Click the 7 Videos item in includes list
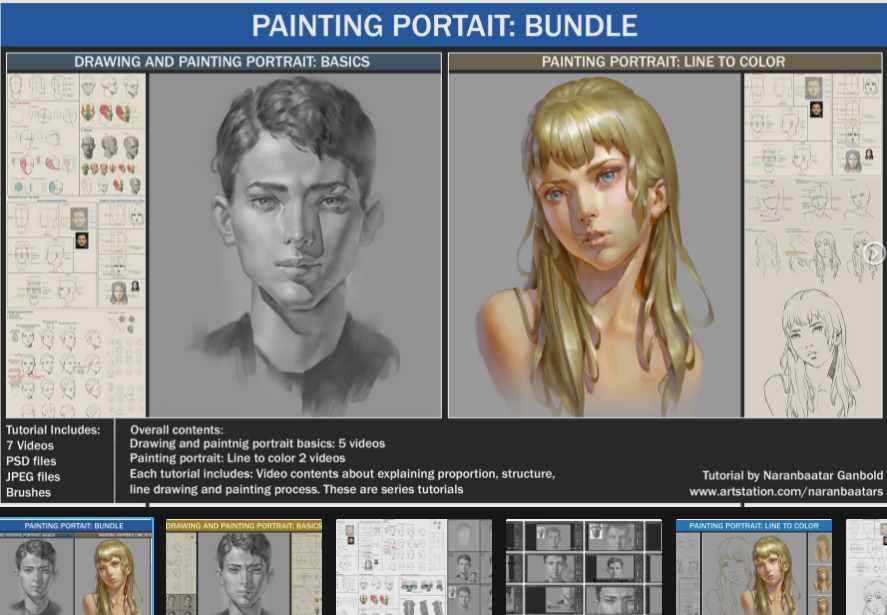Screen dimensions: 887x615 (x=32, y=445)
